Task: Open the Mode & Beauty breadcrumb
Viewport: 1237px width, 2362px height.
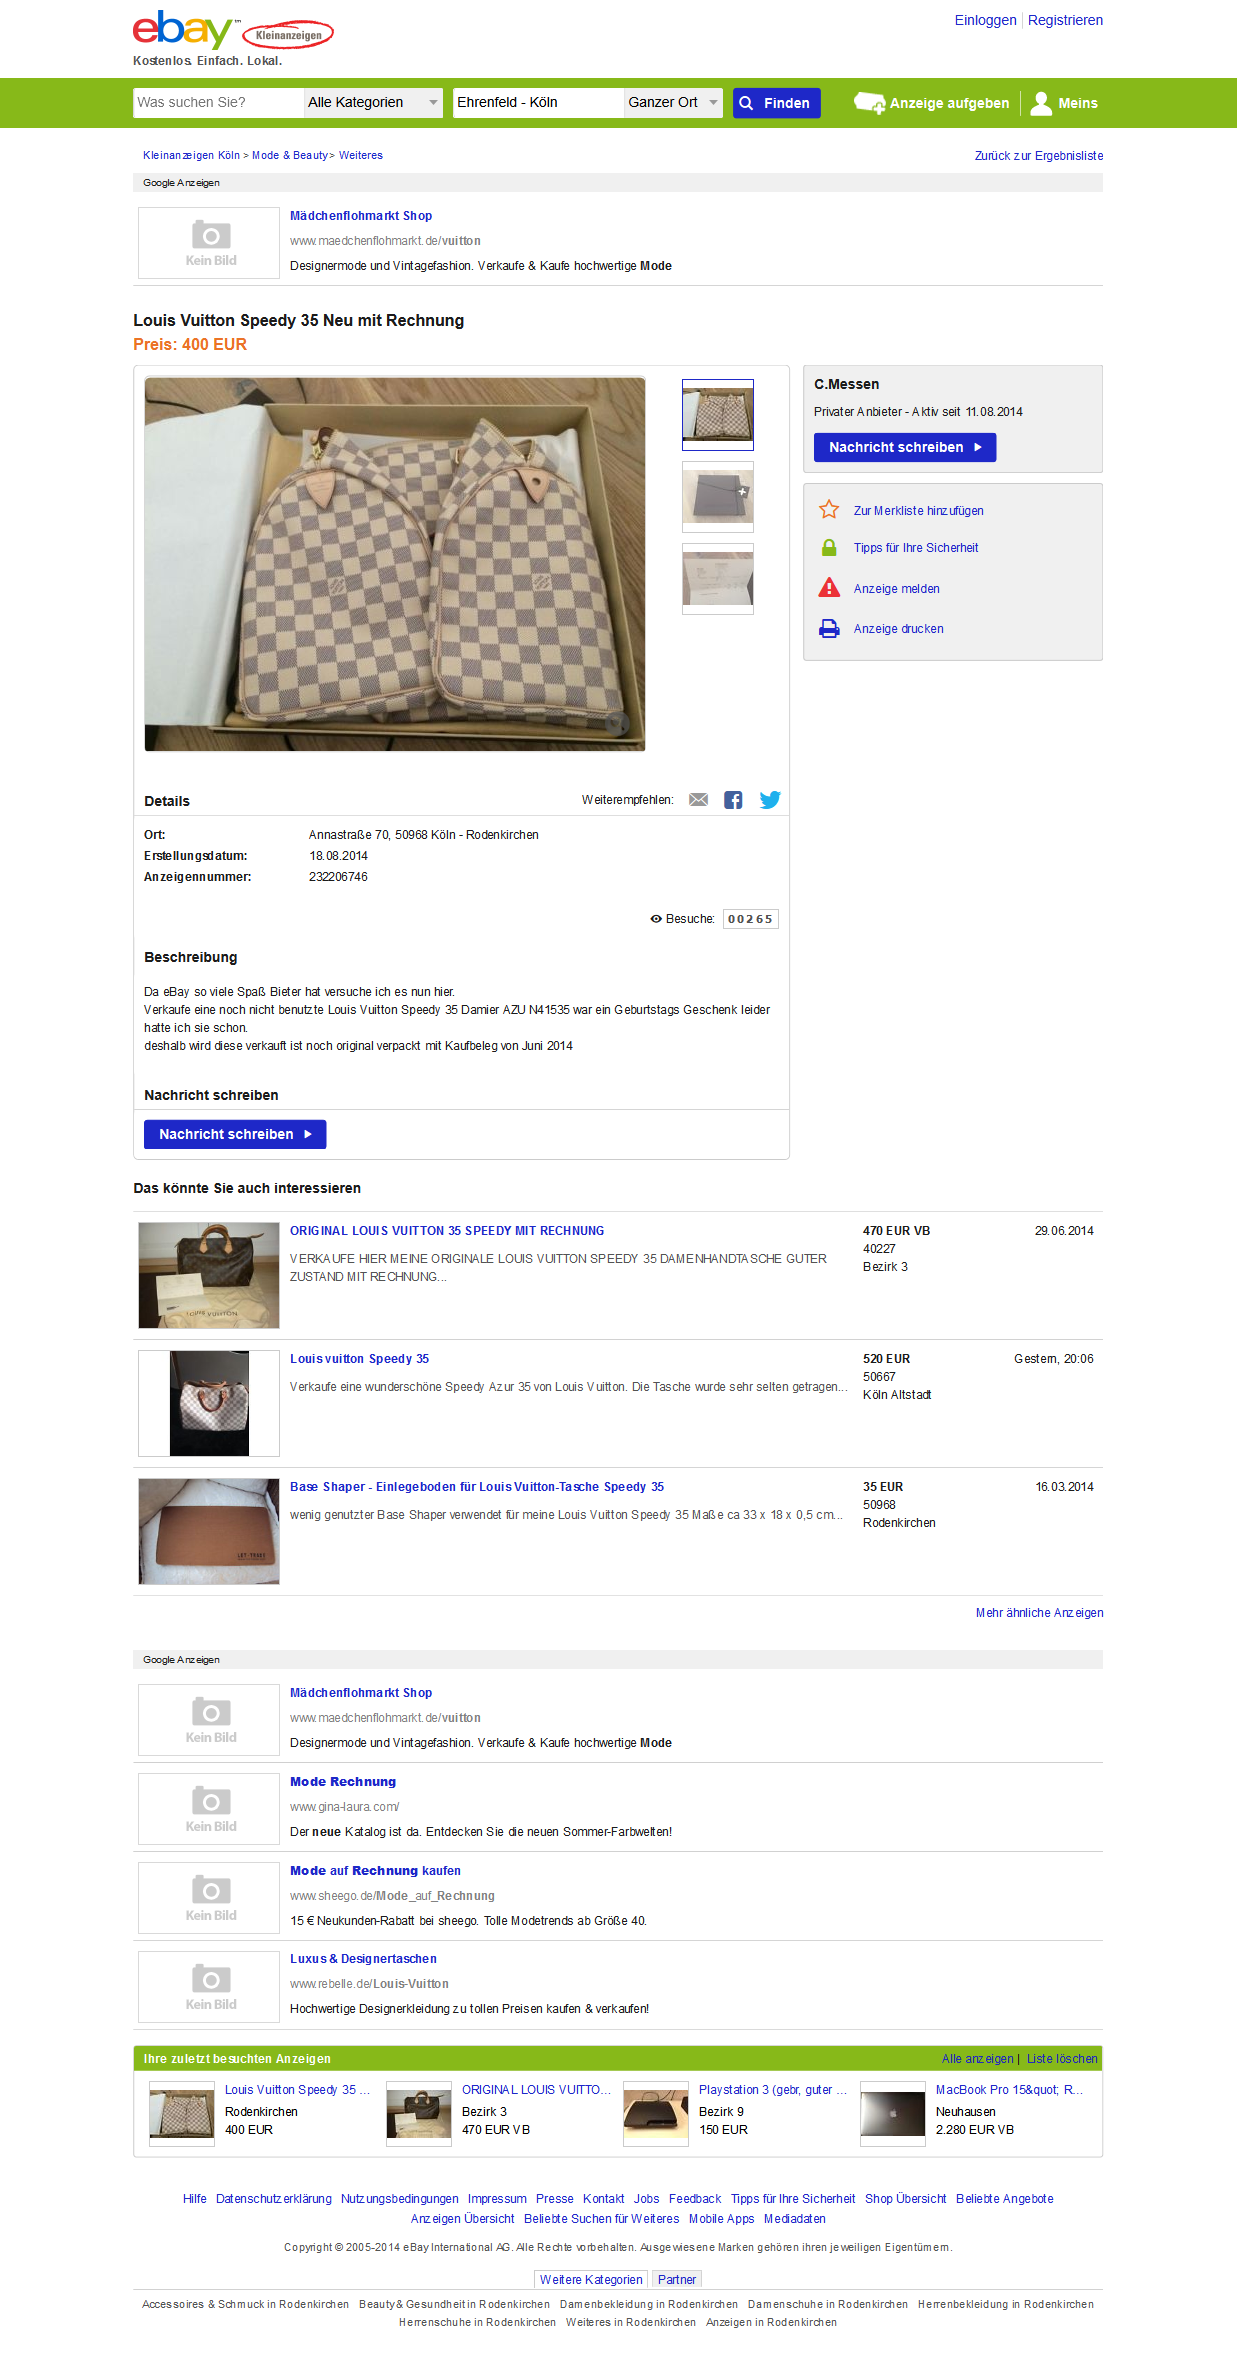Action: tap(290, 156)
